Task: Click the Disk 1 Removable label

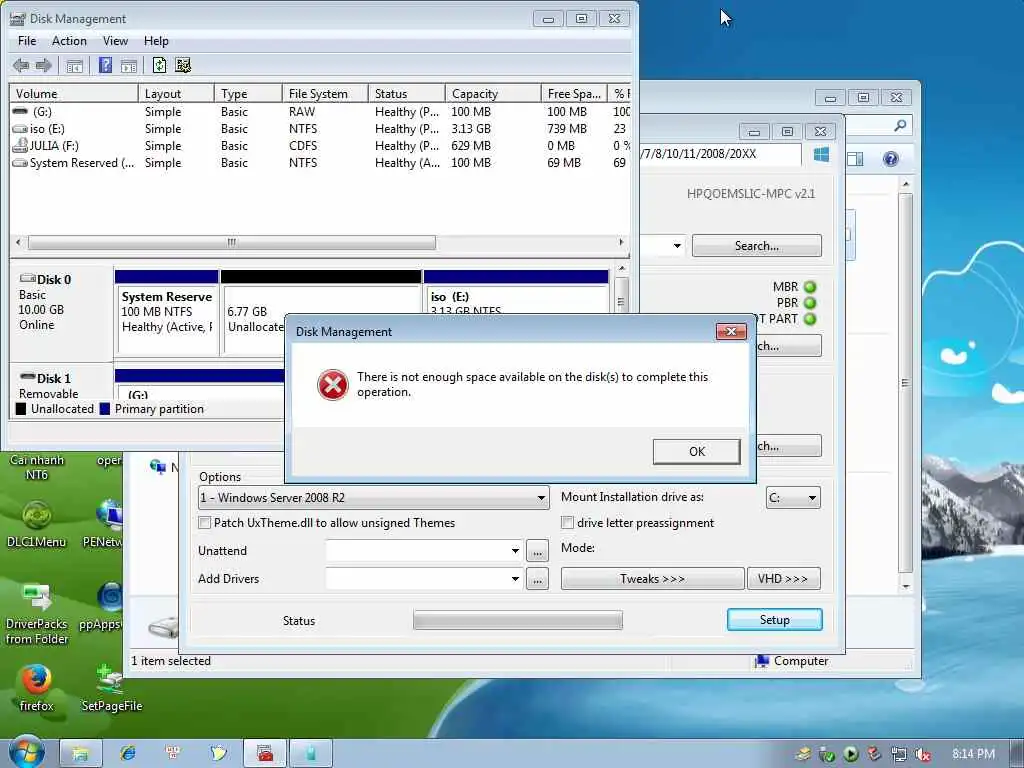Action: tap(48, 385)
